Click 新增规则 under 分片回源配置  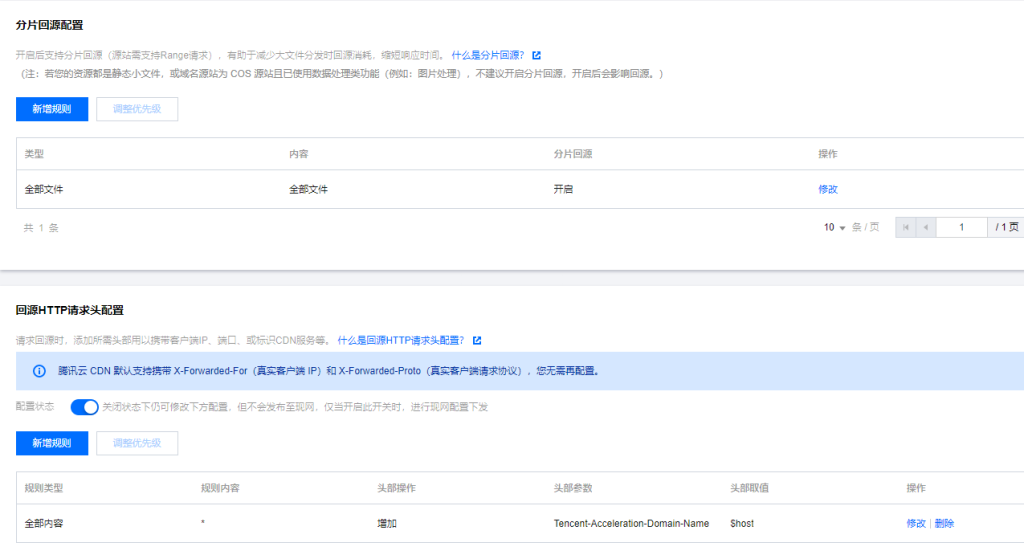(52, 109)
